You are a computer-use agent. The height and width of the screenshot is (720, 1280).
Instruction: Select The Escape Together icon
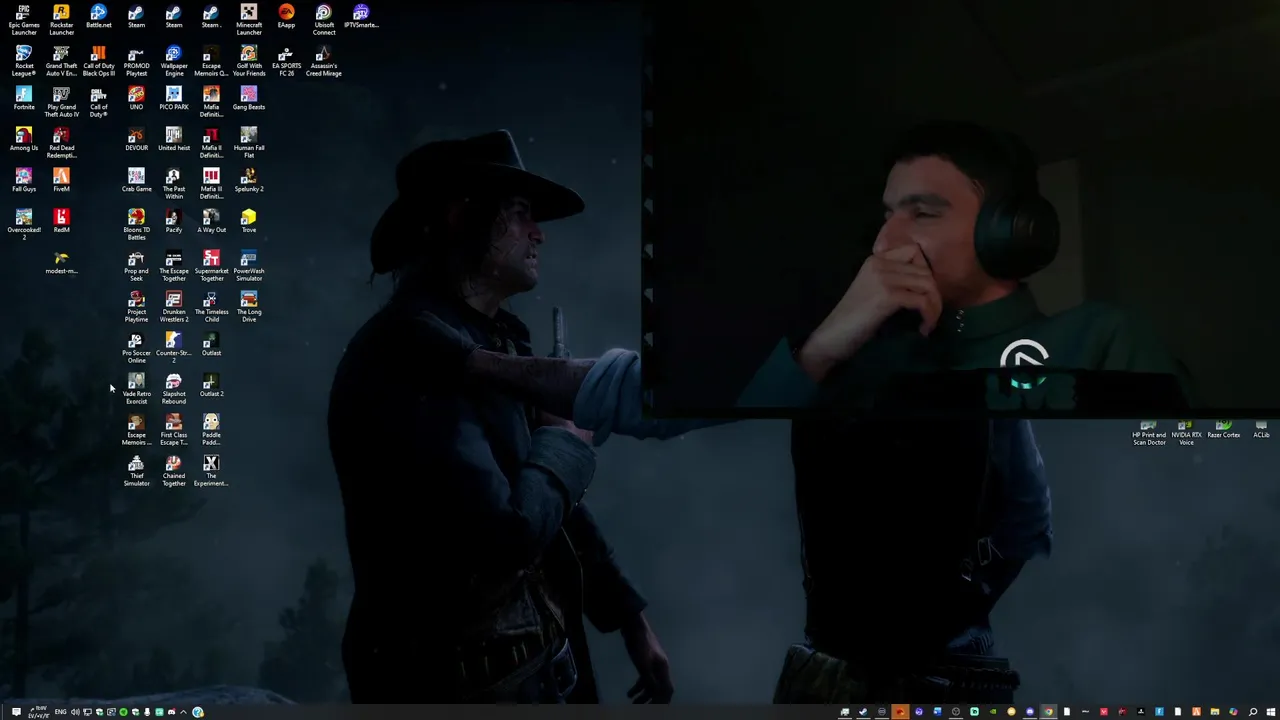click(173, 265)
